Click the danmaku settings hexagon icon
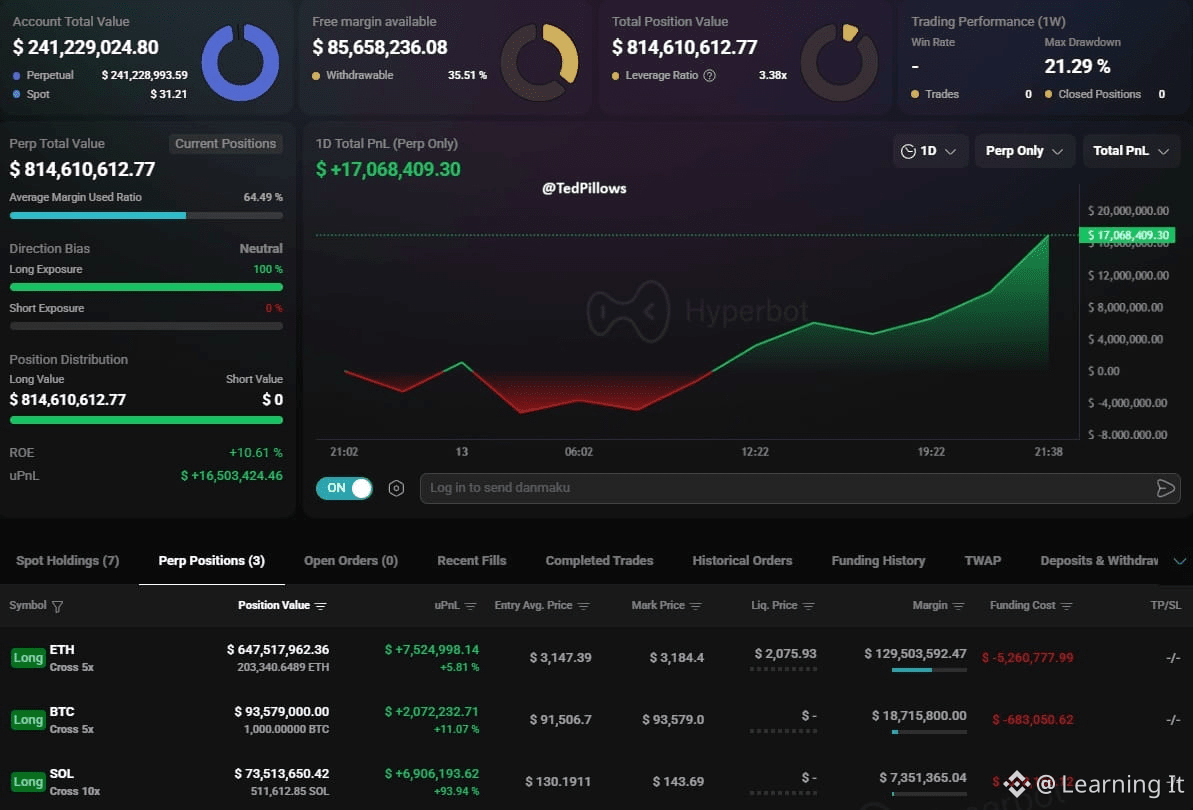1193x810 pixels. click(x=396, y=488)
